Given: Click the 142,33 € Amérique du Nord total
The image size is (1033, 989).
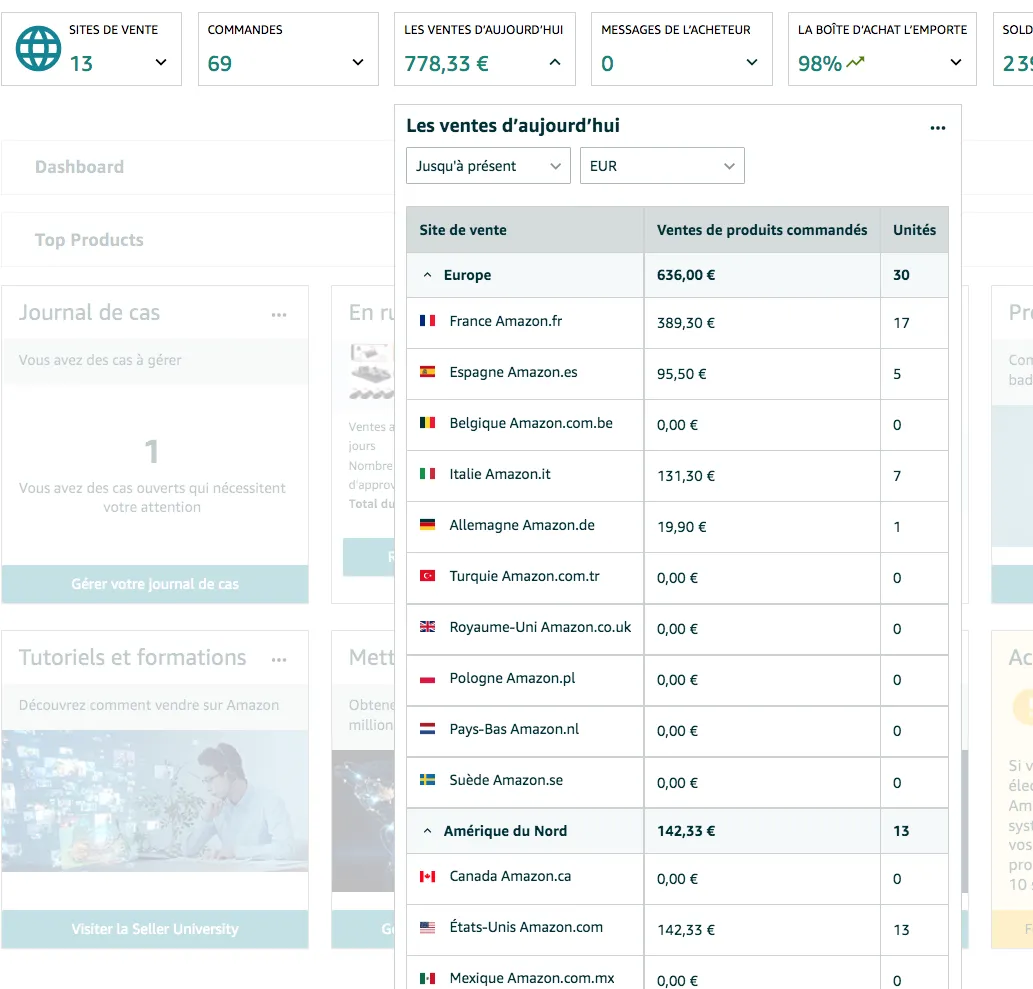Looking at the screenshot, I should point(685,831).
